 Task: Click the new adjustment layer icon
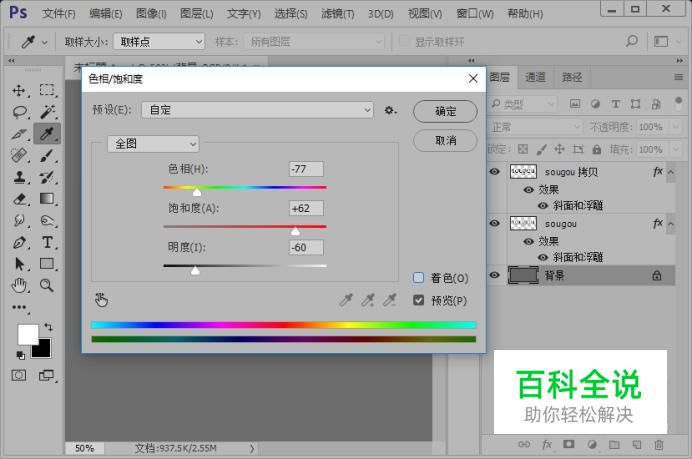coord(591,444)
